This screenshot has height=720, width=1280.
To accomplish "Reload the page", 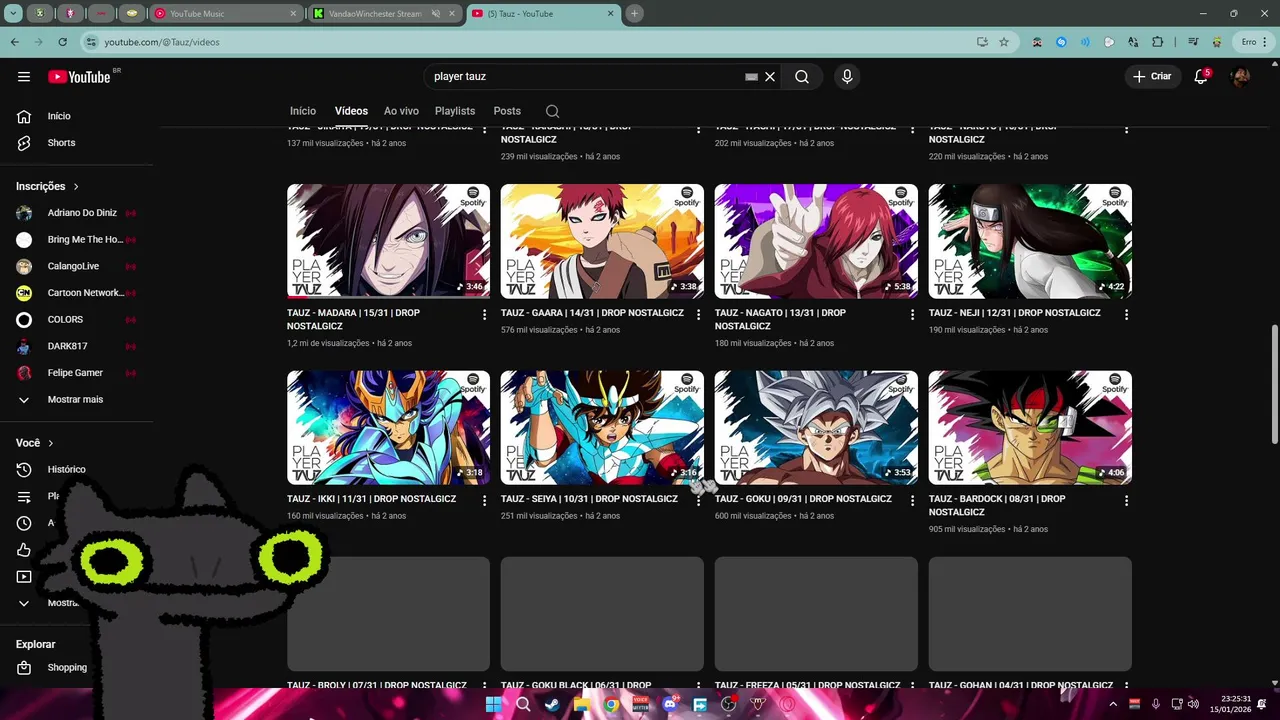I will coord(62,42).
